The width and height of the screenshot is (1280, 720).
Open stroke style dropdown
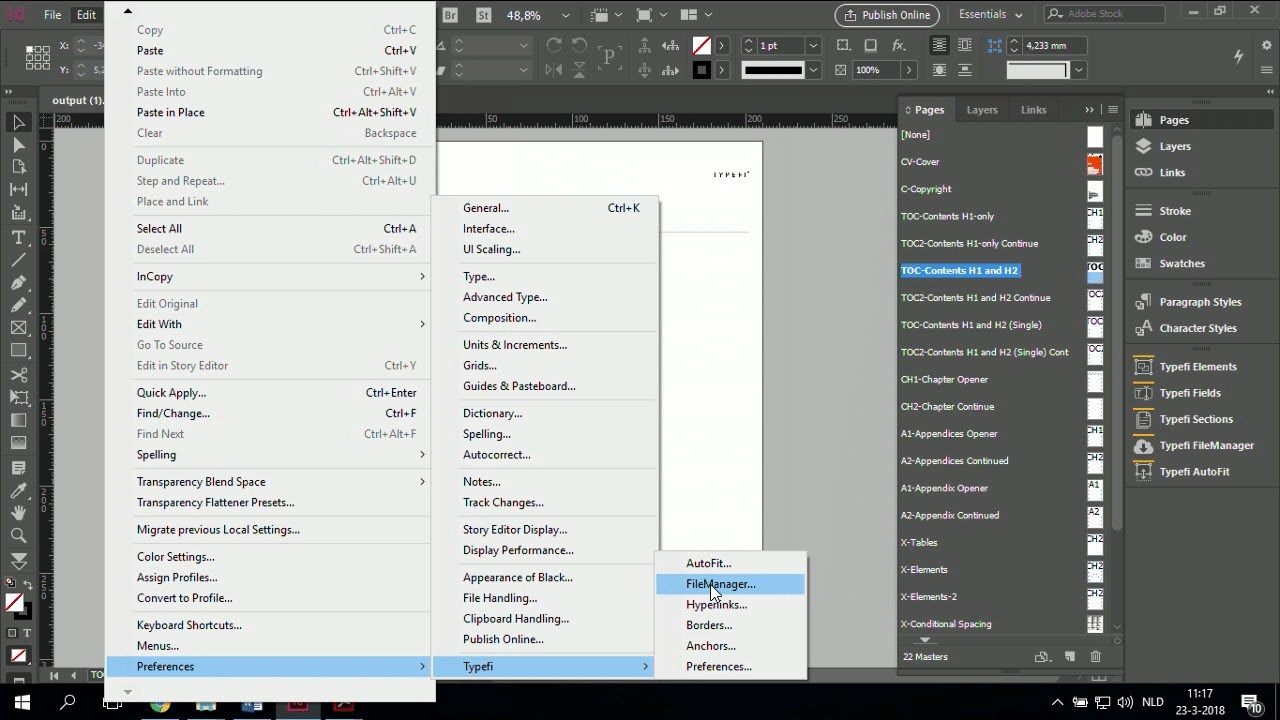[813, 70]
